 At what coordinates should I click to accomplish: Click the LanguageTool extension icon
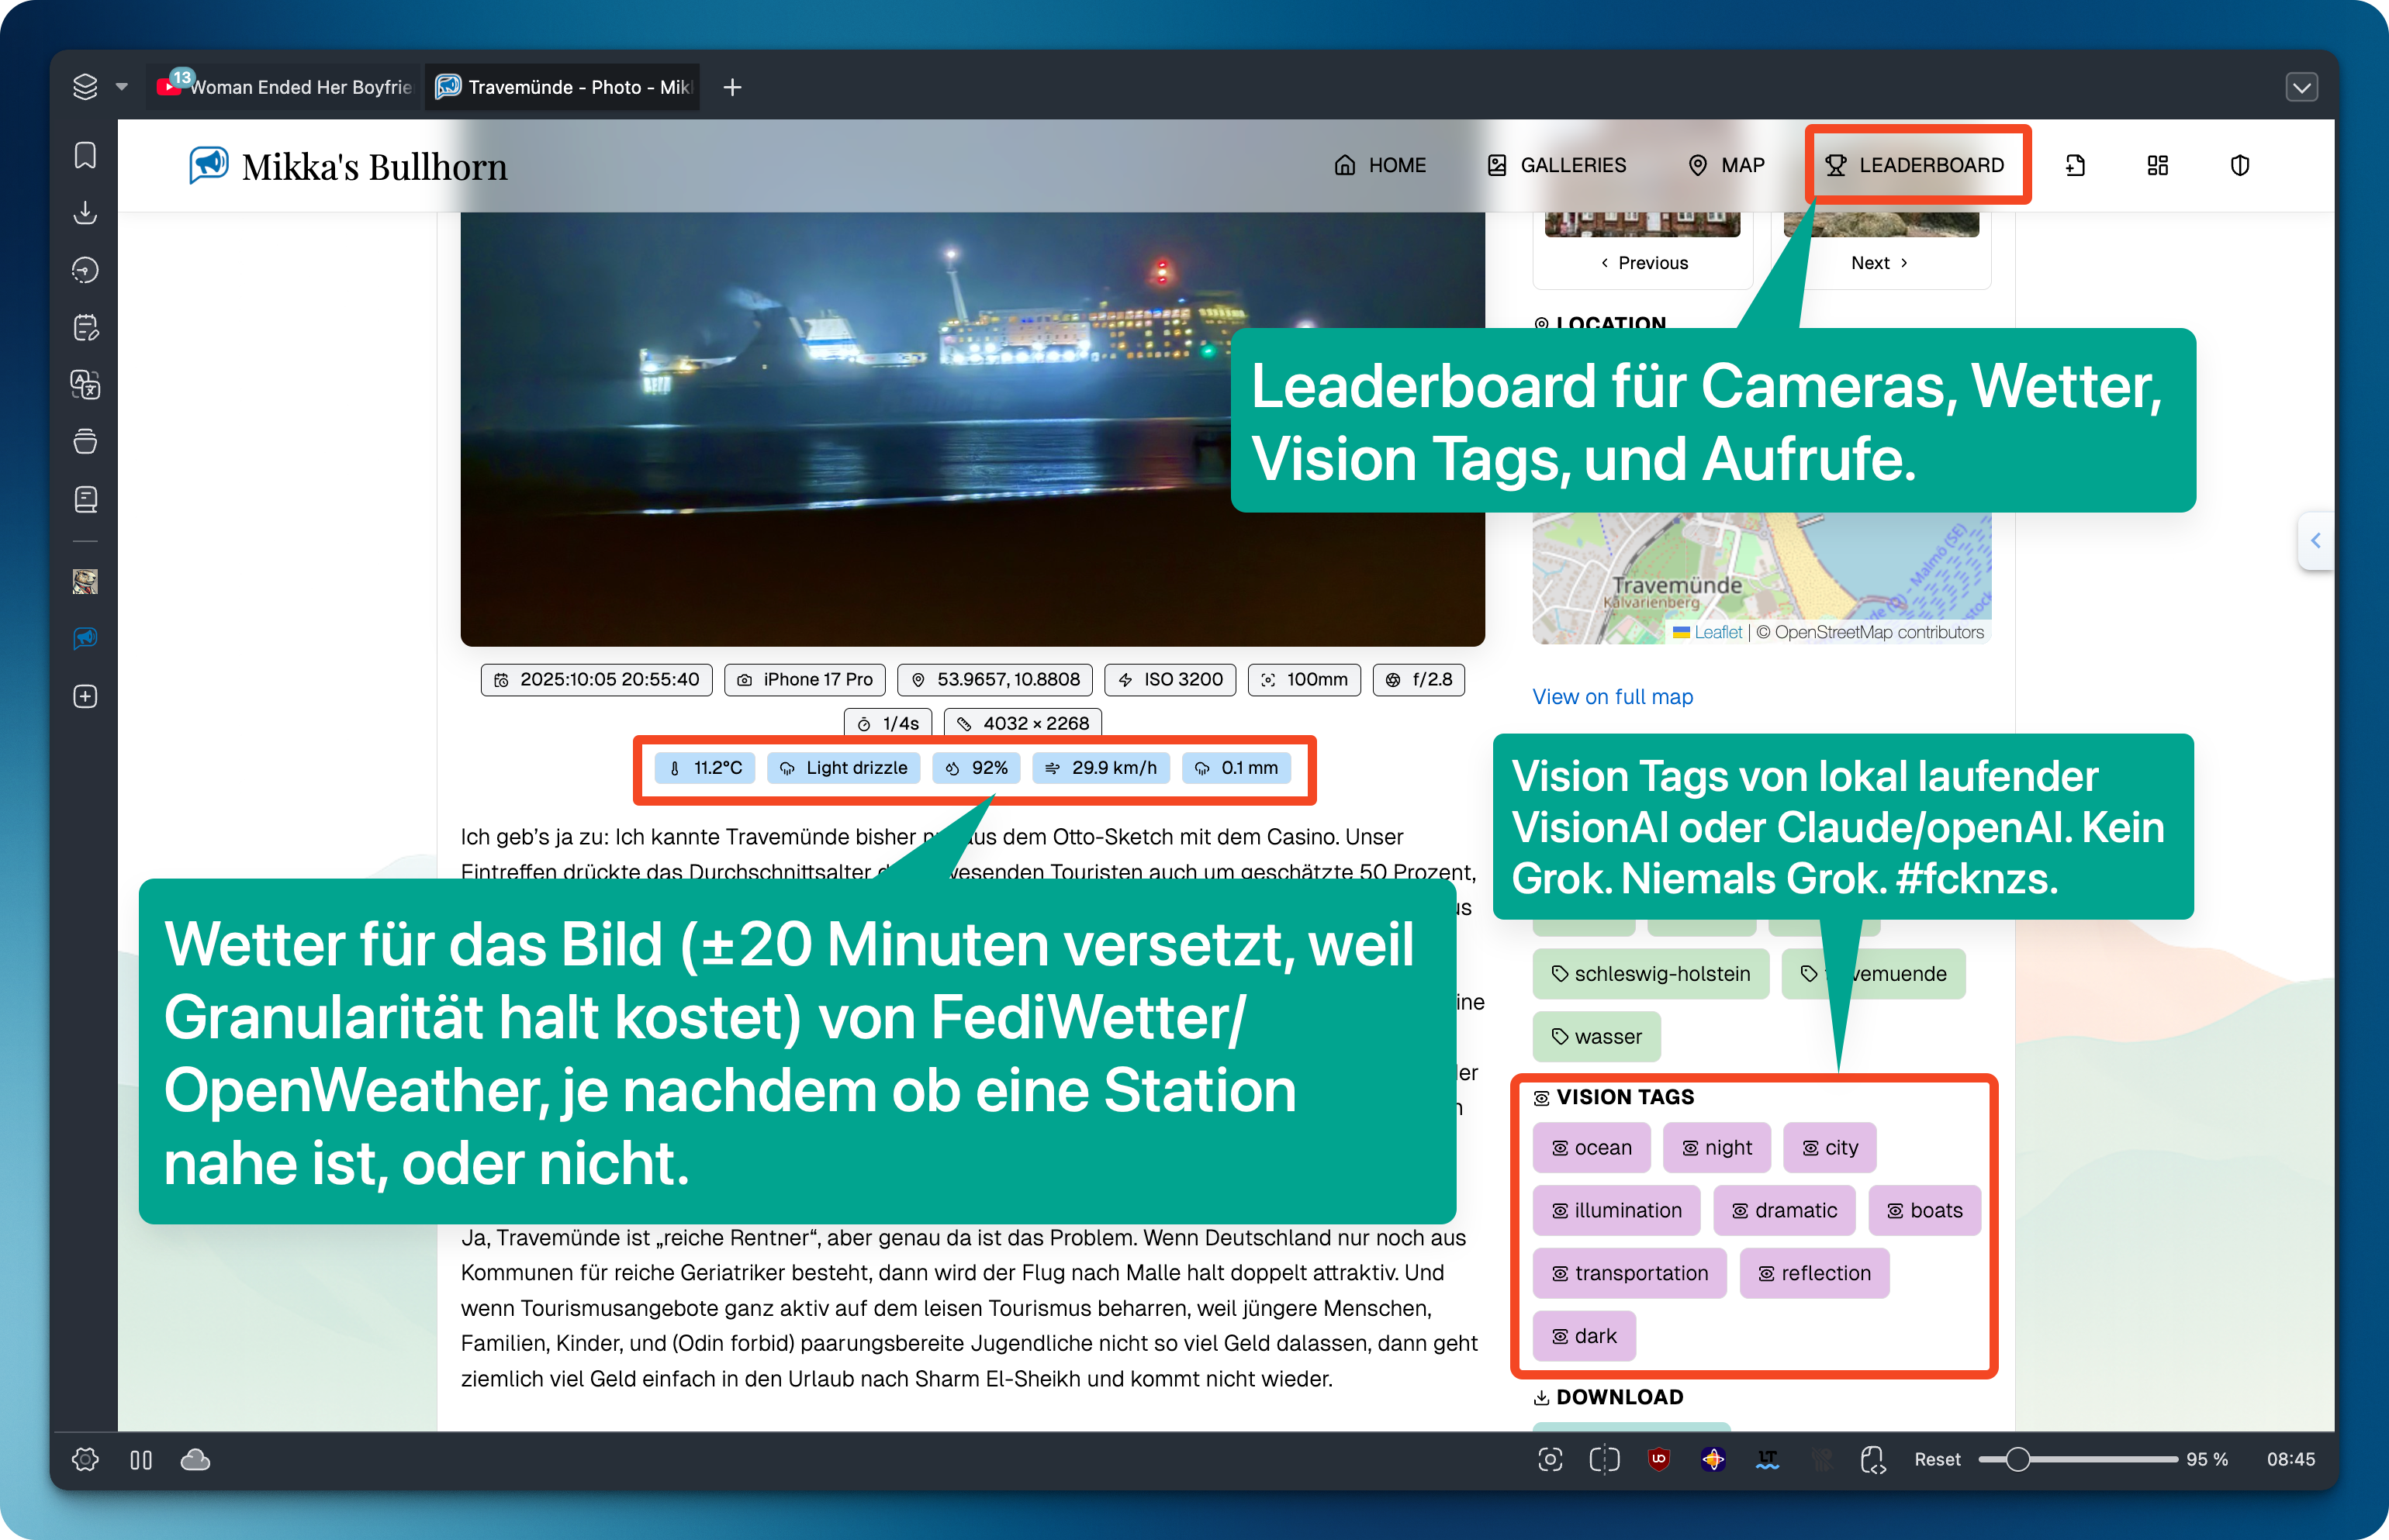[x=1767, y=1459]
